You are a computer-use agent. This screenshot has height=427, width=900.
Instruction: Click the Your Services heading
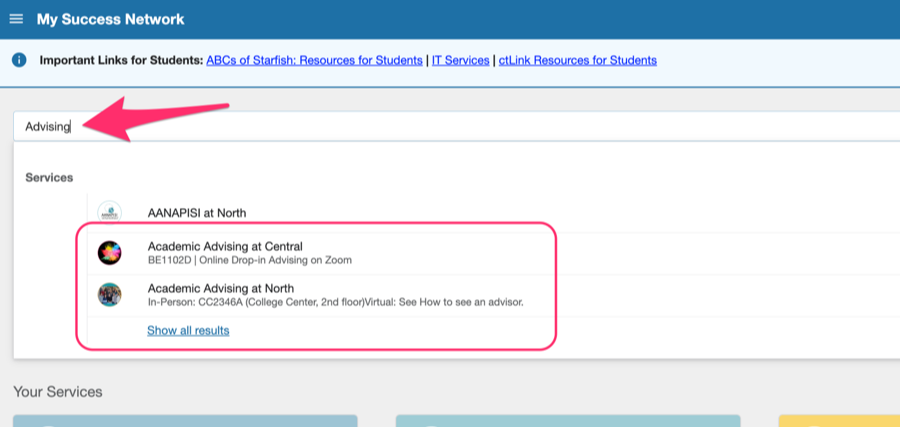[x=58, y=392]
